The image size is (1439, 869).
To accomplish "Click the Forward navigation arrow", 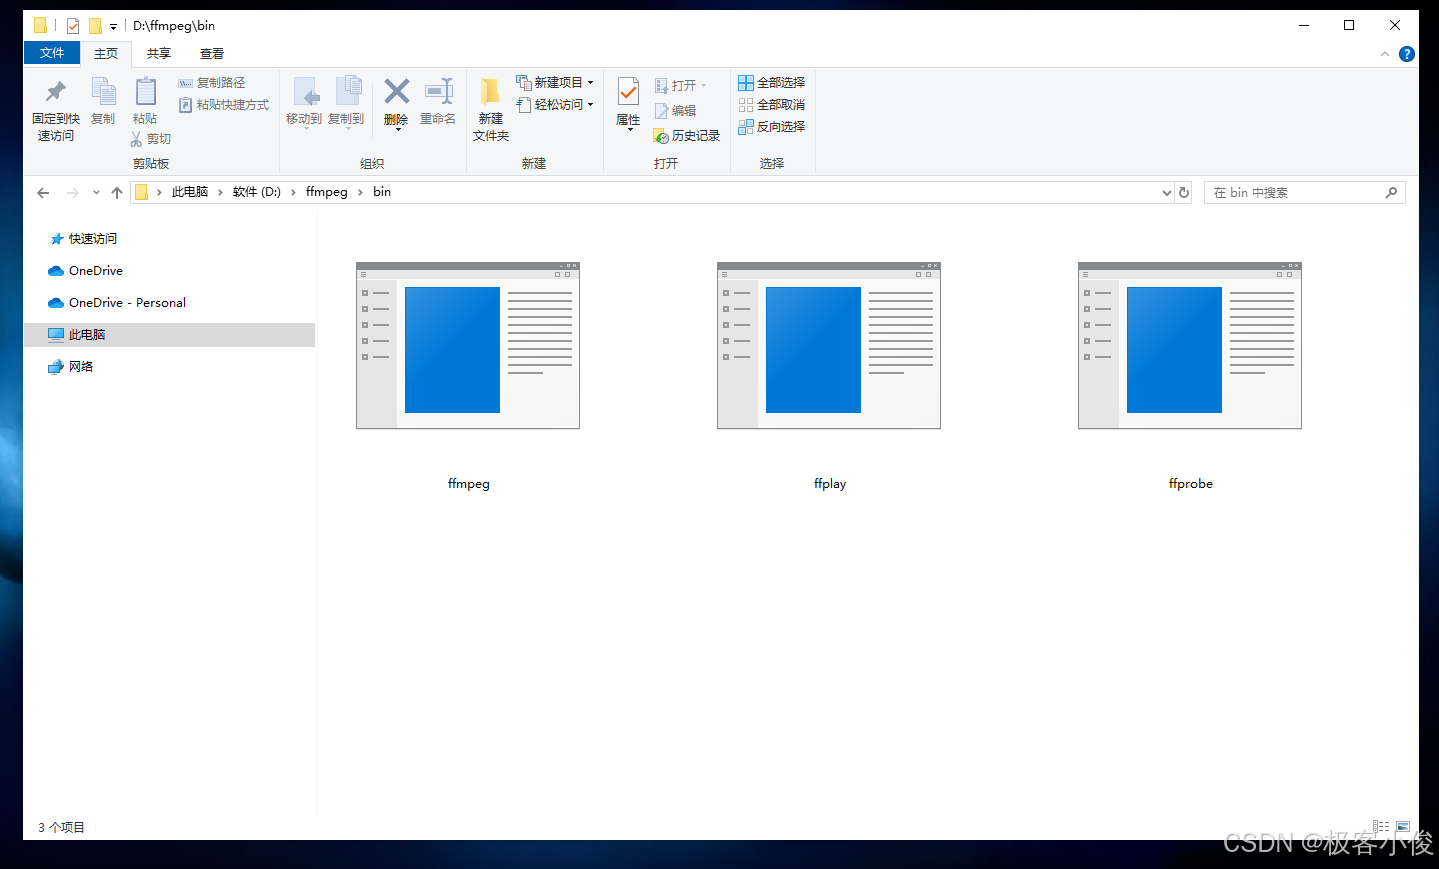I will point(72,193).
